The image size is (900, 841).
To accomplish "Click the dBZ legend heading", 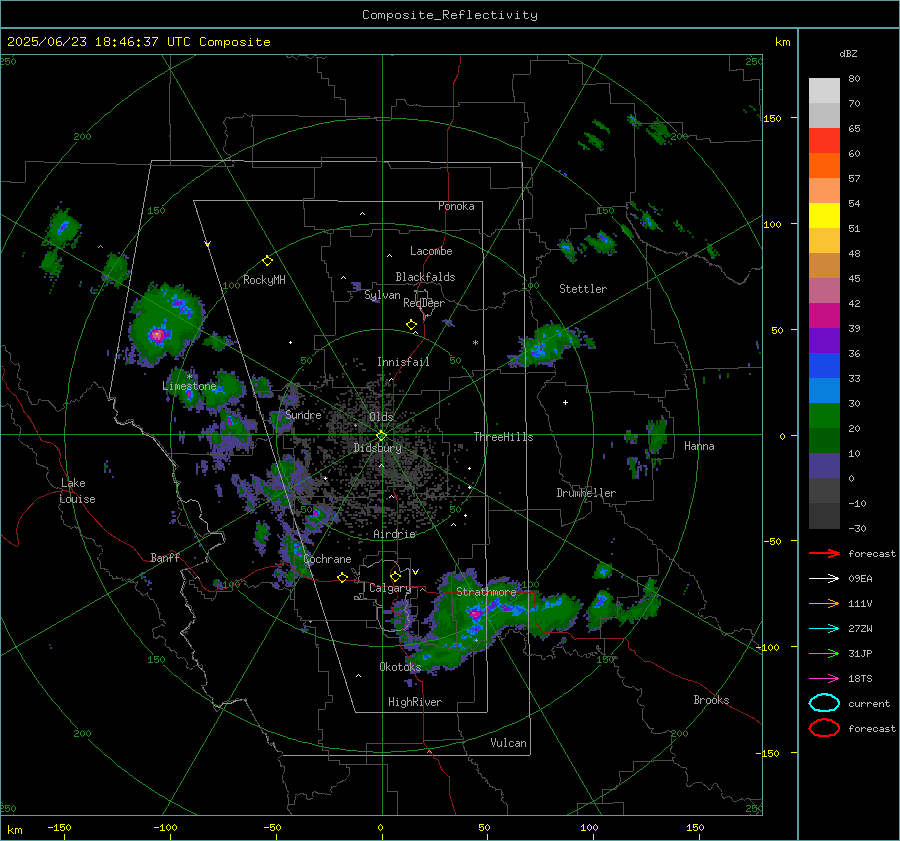I will coord(848,53).
